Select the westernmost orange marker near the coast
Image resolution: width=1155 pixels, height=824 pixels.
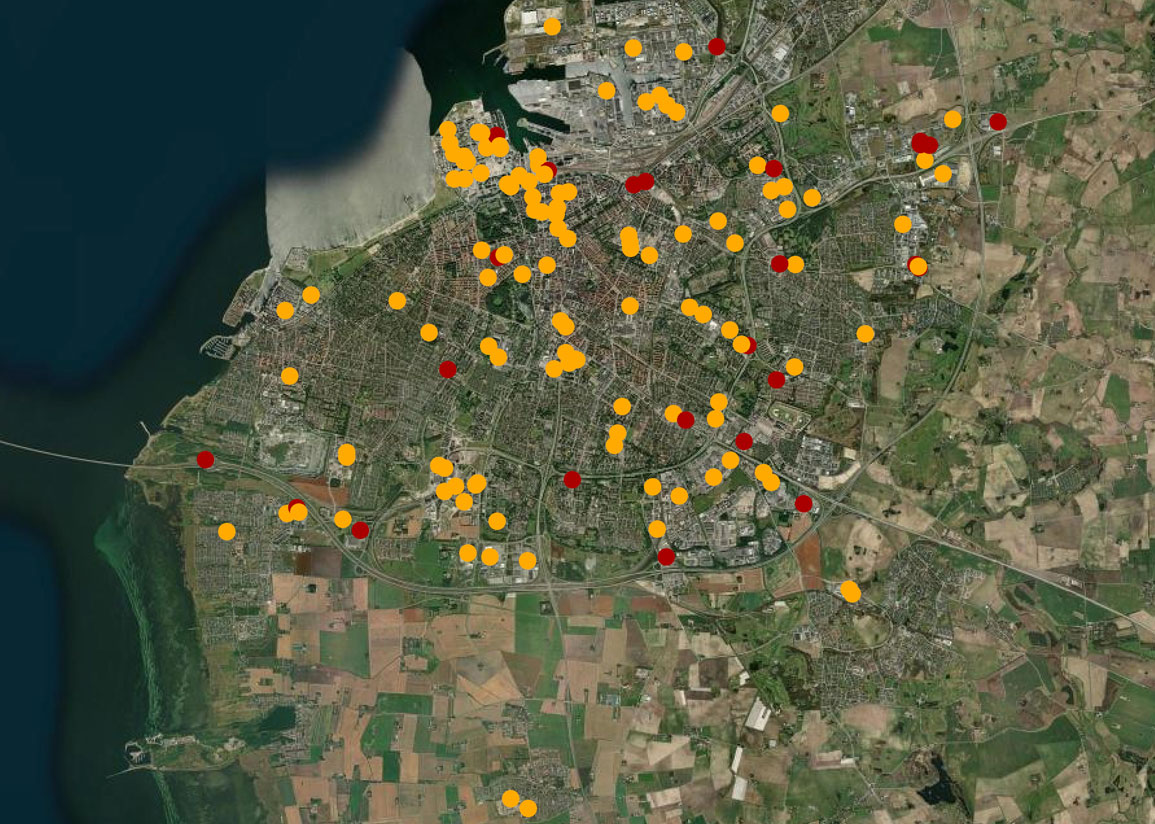(227, 531)
